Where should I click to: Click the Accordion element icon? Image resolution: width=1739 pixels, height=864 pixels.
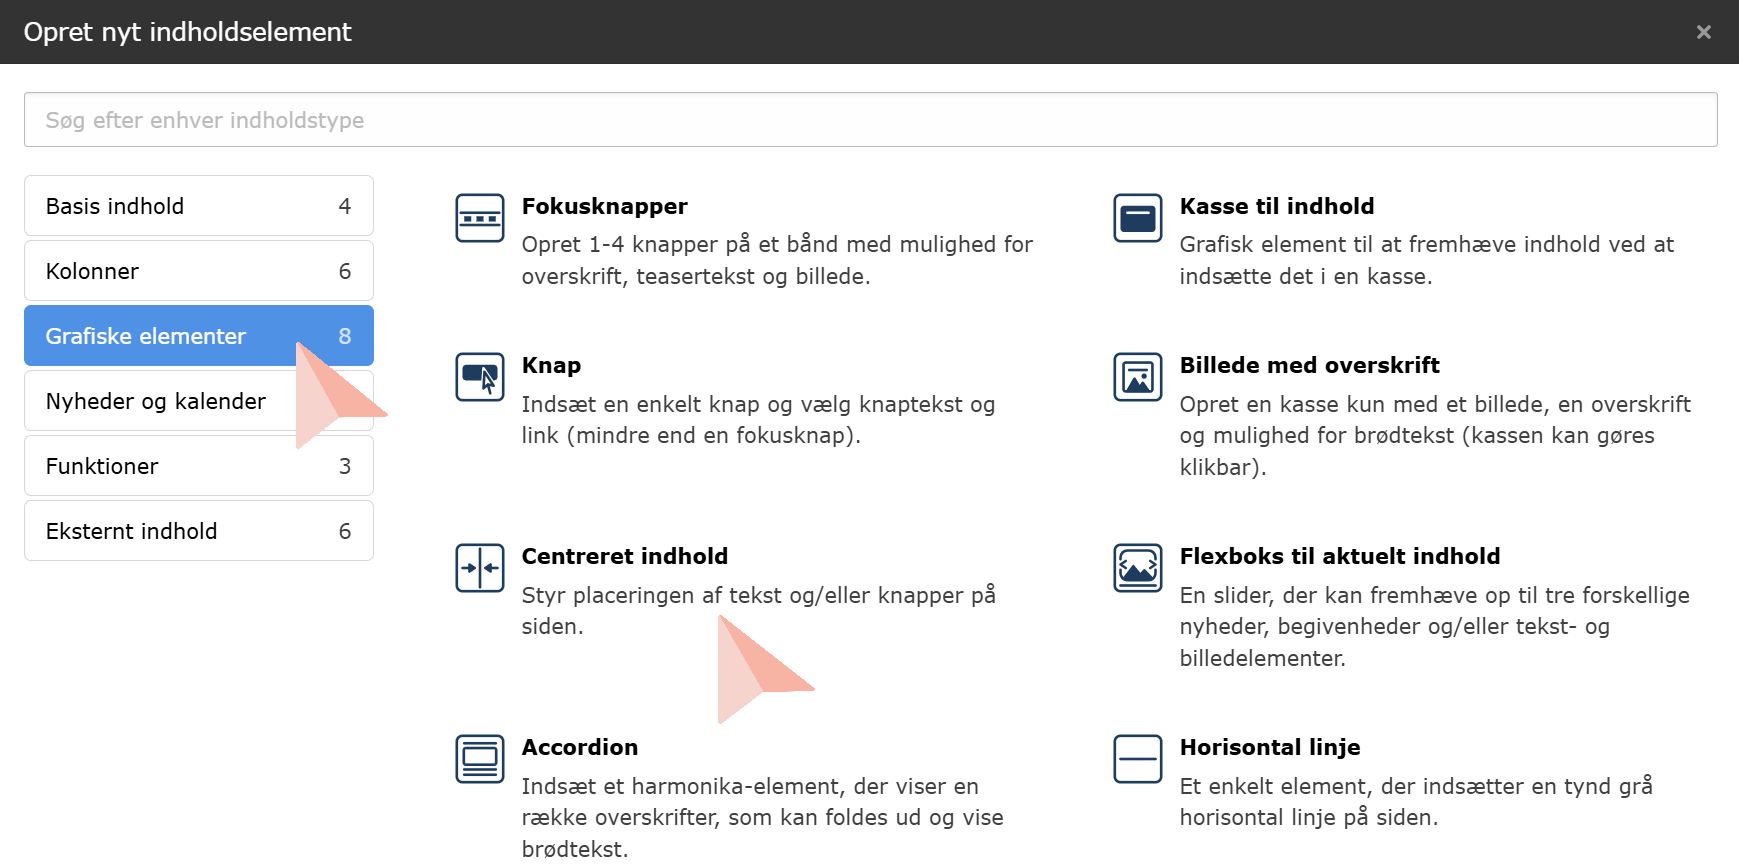point(480,759)
